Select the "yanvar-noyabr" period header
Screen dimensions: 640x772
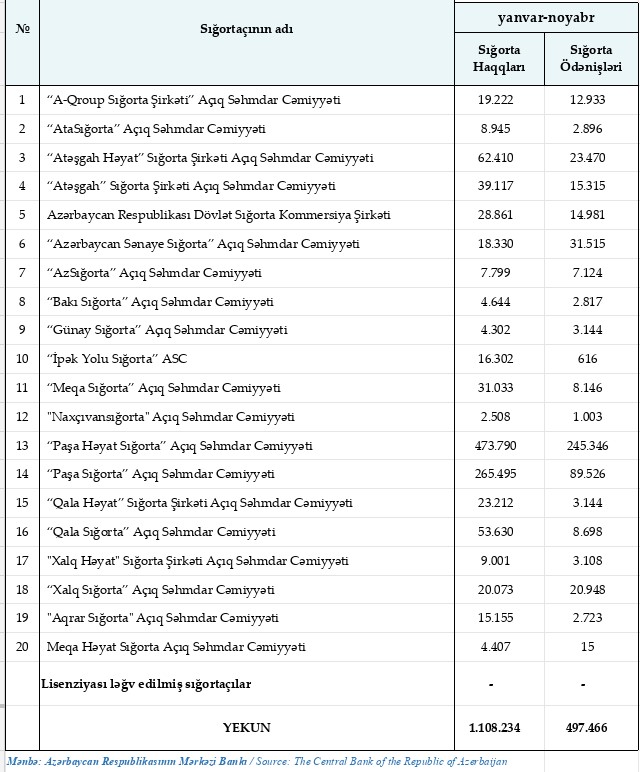click(544, 17)
